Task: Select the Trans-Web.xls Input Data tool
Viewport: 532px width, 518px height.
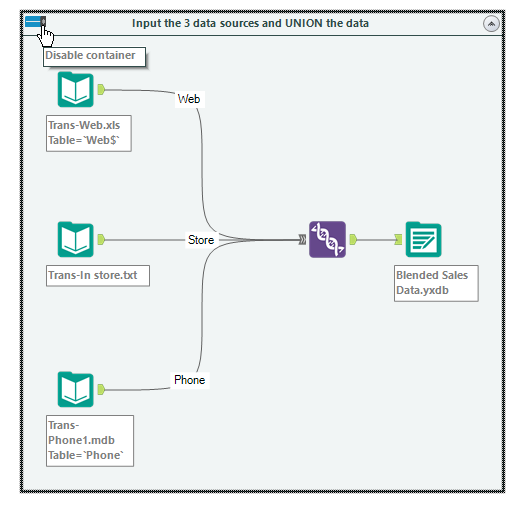Action: click(75, 90)
